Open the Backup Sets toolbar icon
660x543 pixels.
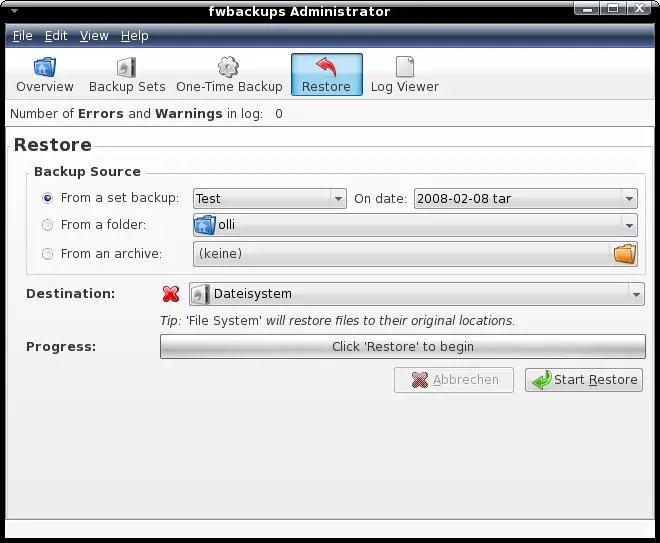[126, 67]
